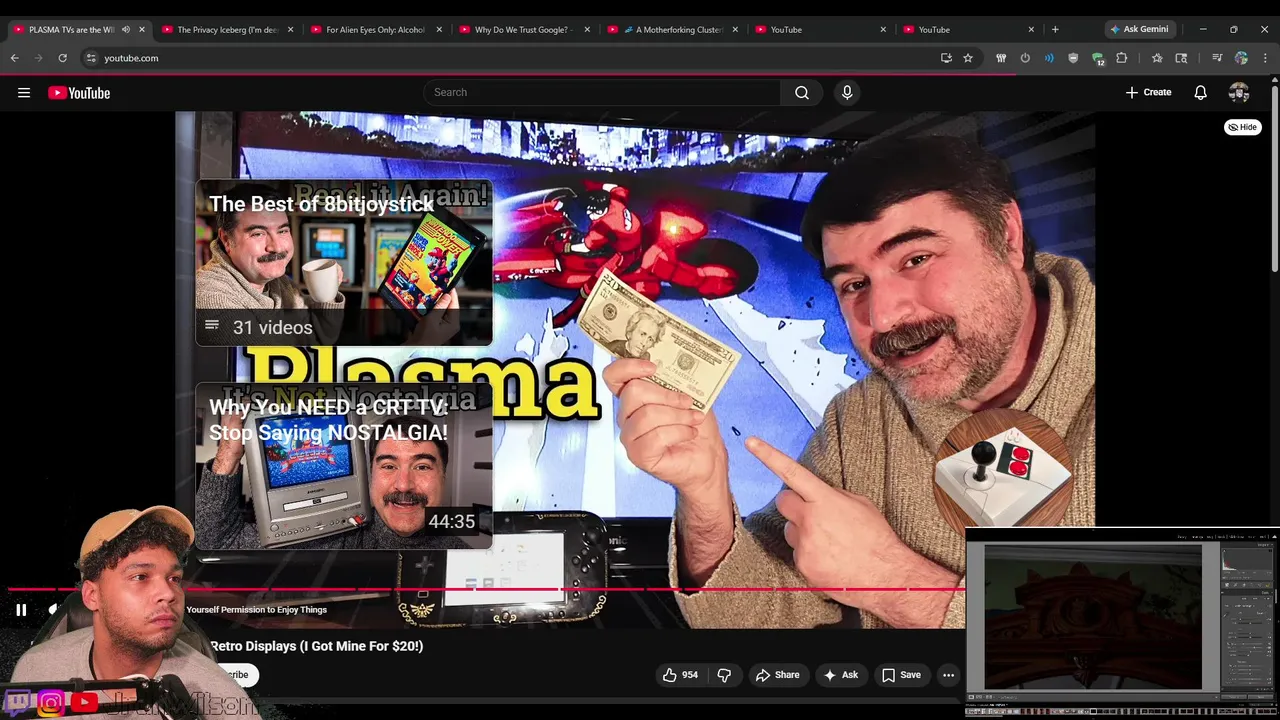
Task: Hide the end screen cards
Action: (1242, 127)
